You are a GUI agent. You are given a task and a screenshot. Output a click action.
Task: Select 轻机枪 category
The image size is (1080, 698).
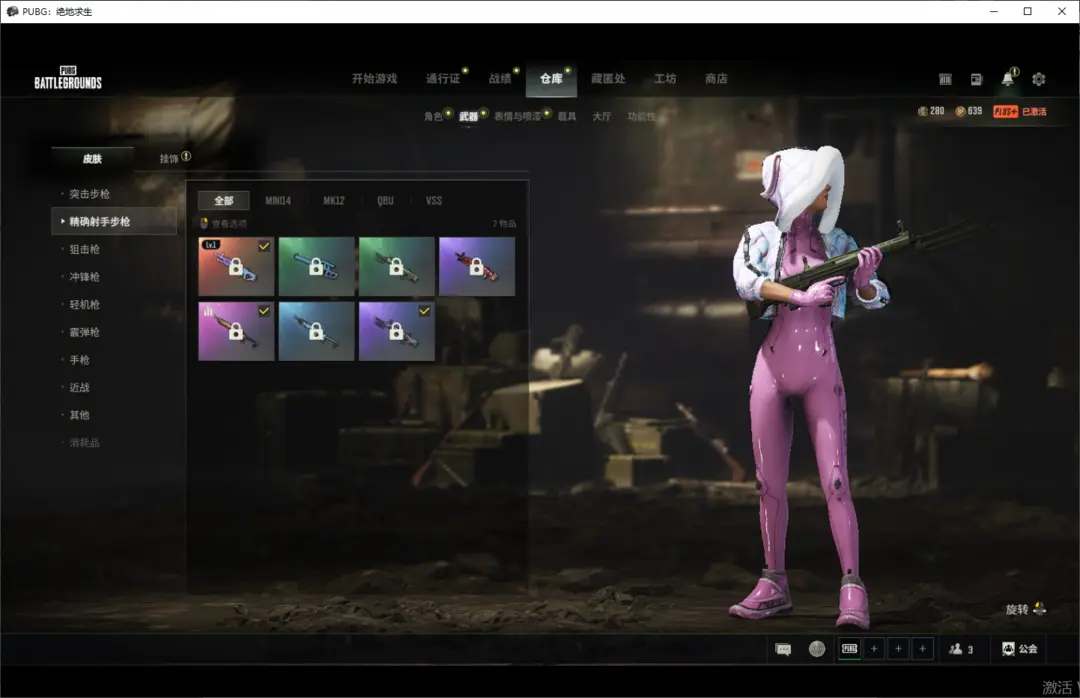(85, 305)
